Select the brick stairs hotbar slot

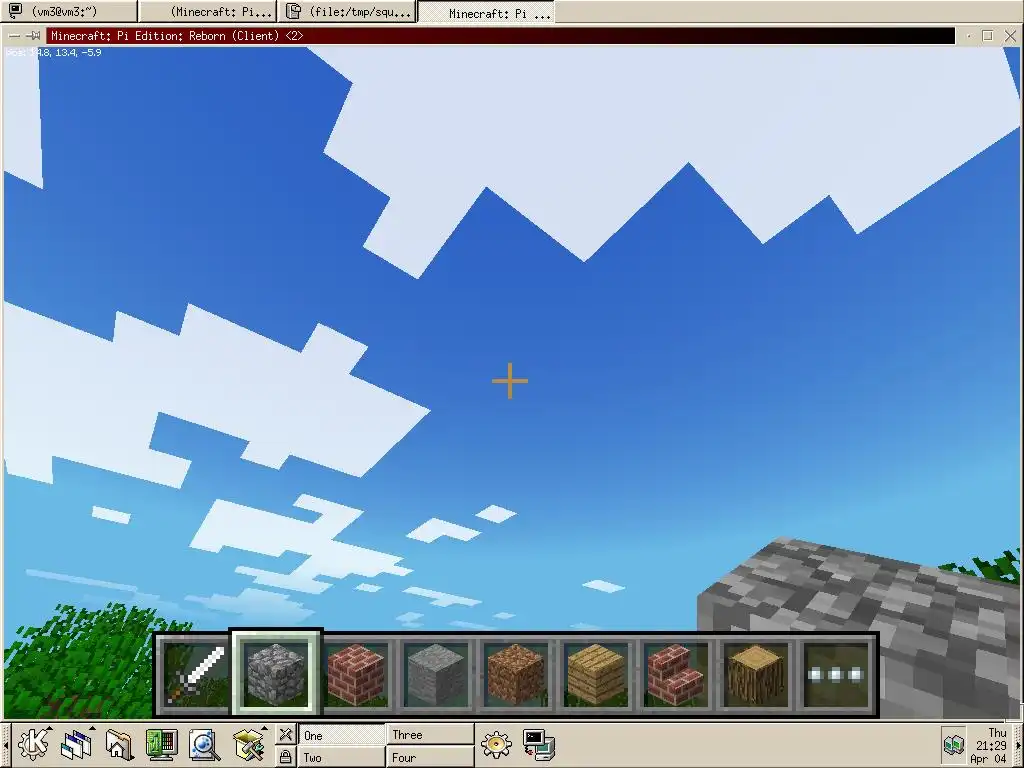(x=675, y=674)
